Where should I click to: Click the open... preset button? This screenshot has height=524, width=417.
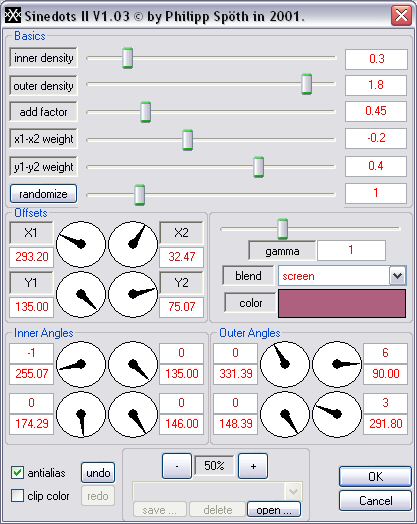pyautogui.click(x=274, y=510)
